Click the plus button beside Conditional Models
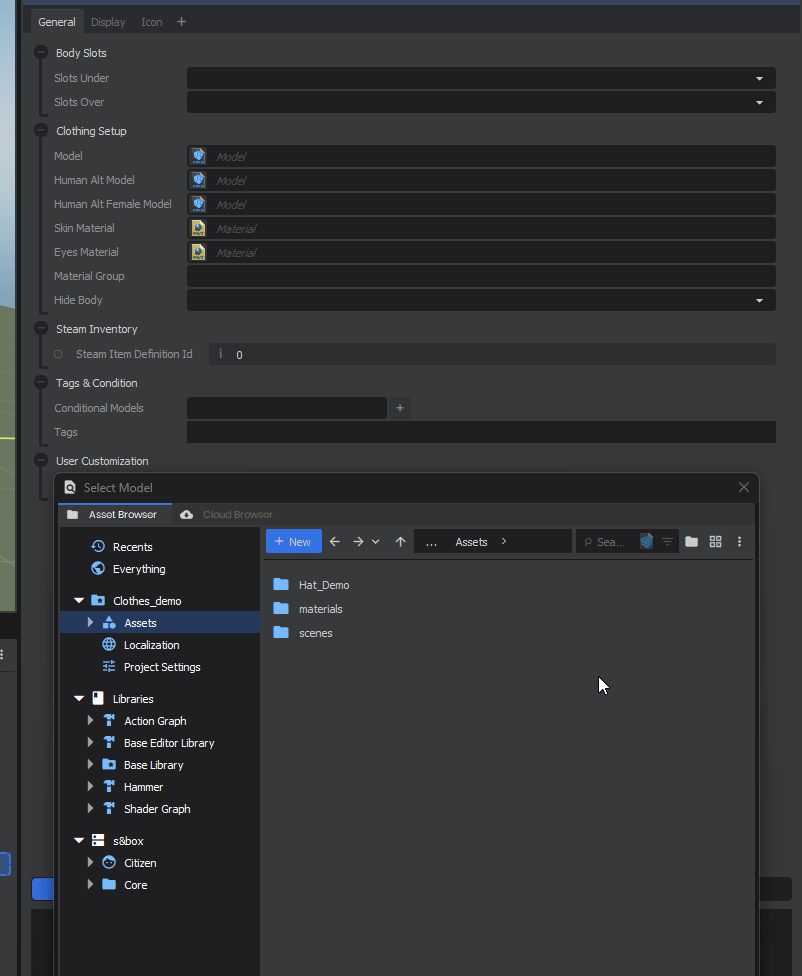802x976 pixels. pyautogui.click(x=400, y=408)
